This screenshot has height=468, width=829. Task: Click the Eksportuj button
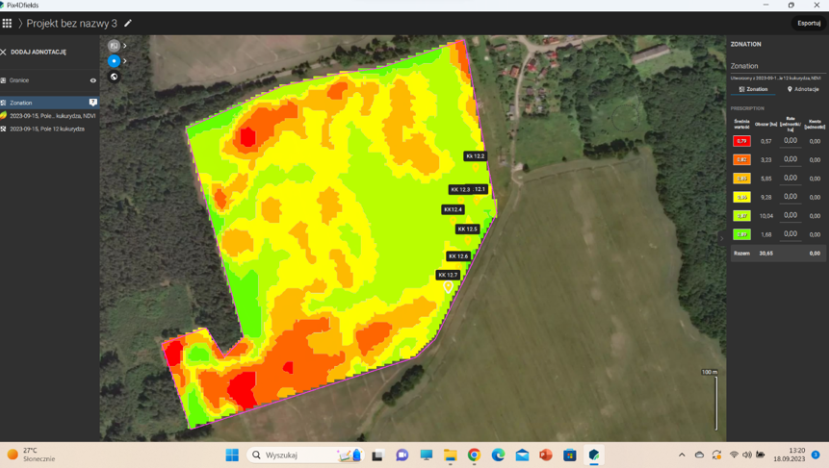coord(807,23)
